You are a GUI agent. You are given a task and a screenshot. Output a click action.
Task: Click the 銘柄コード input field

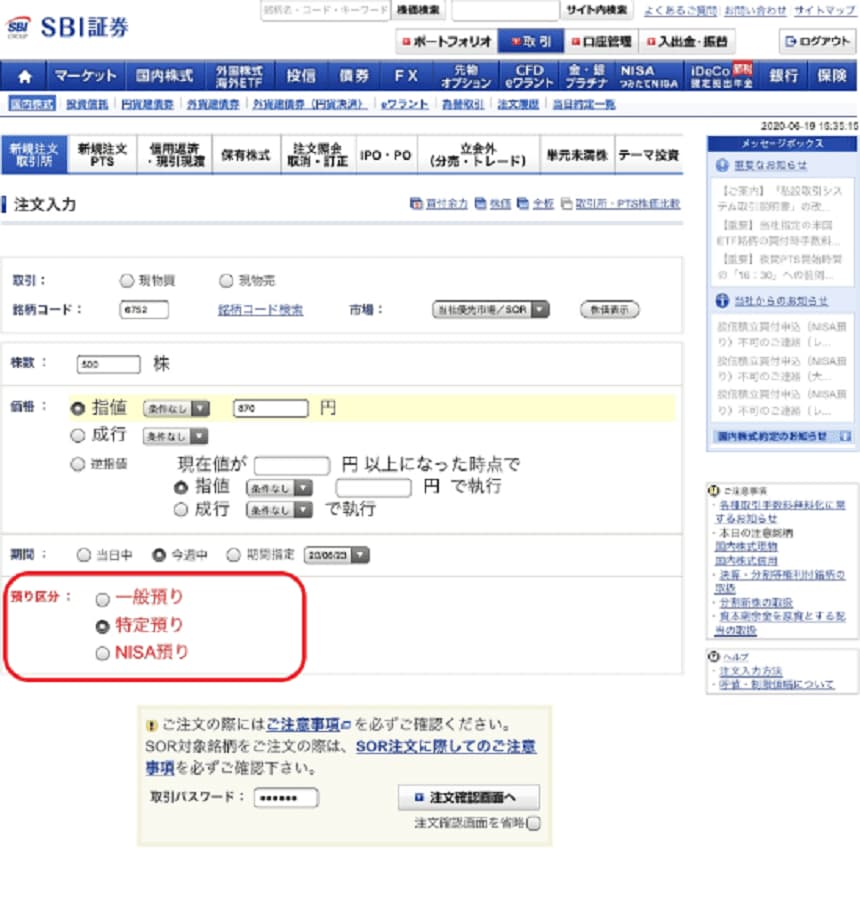tap(144, 310)
